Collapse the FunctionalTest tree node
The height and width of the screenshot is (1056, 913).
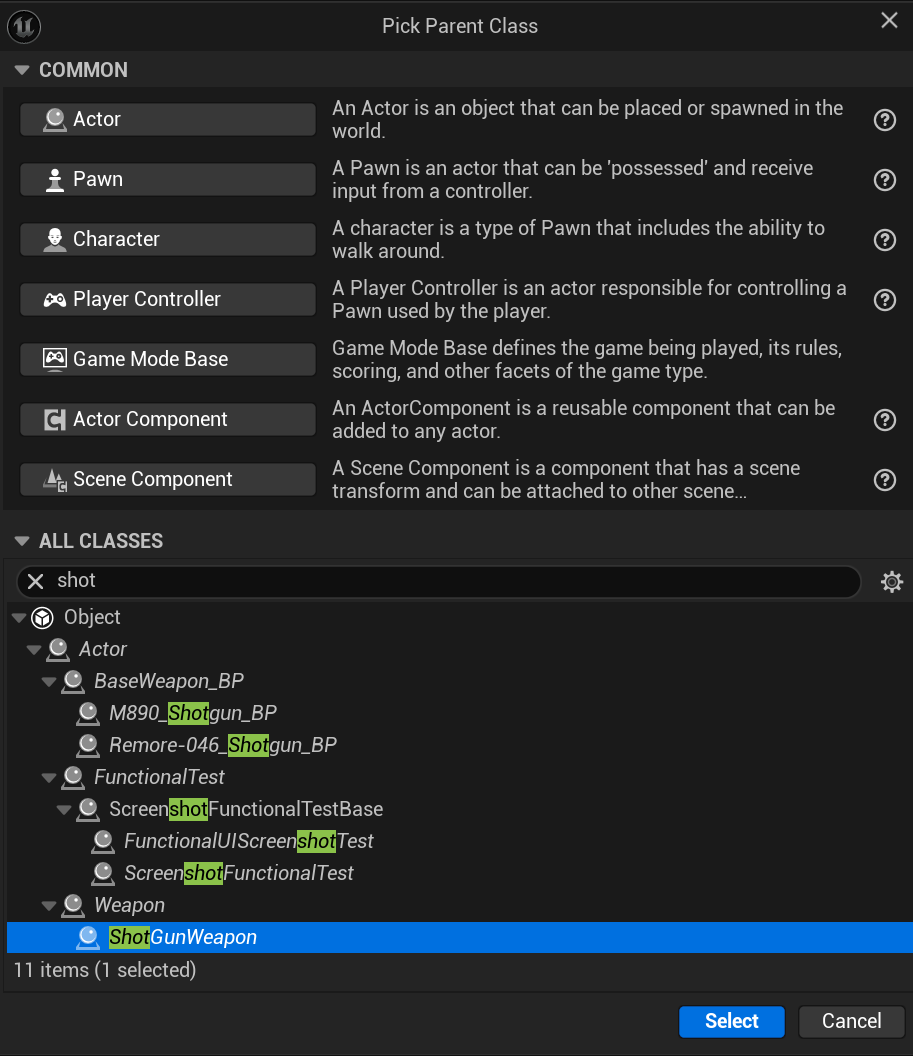[x=49, y=777]
